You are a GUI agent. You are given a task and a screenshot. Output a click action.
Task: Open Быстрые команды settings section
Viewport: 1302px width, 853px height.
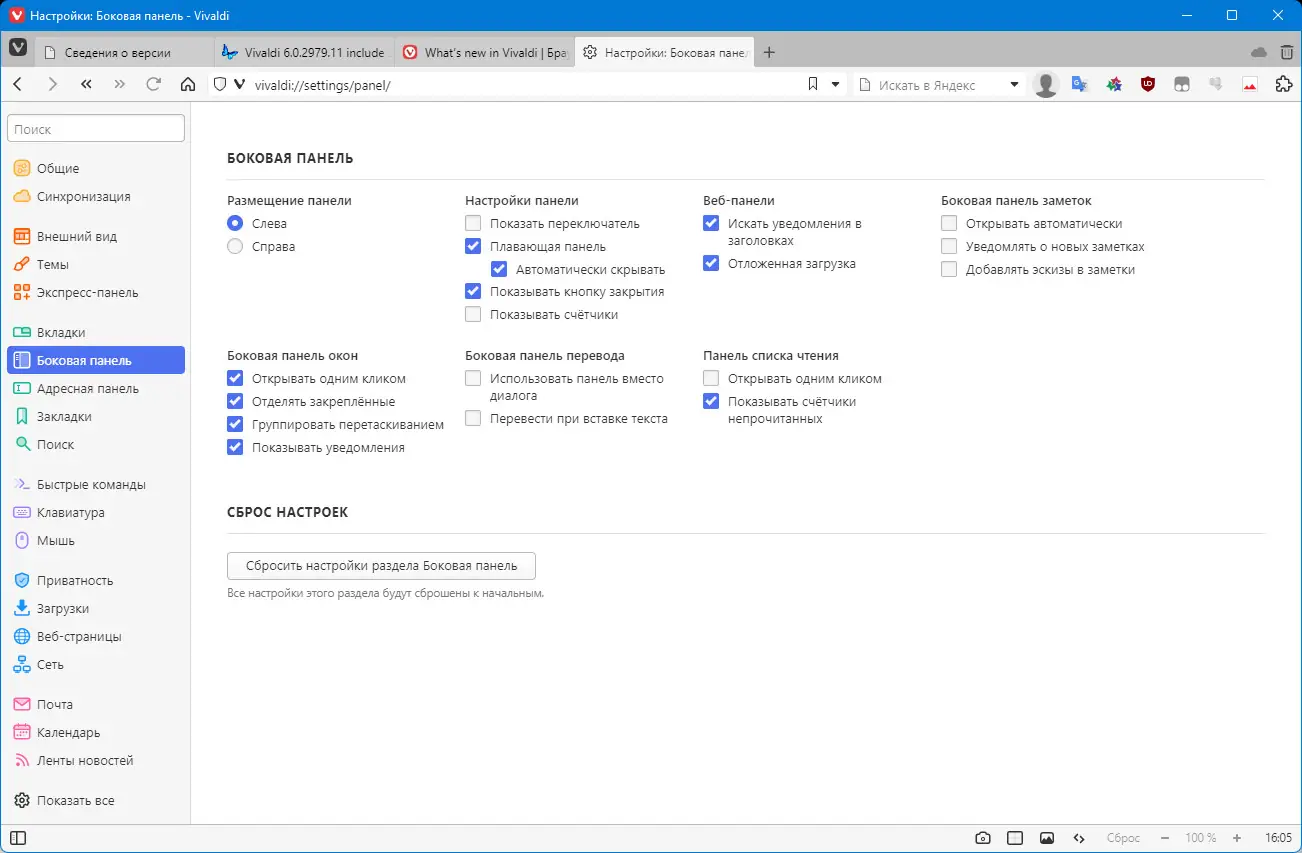[96, 485]
